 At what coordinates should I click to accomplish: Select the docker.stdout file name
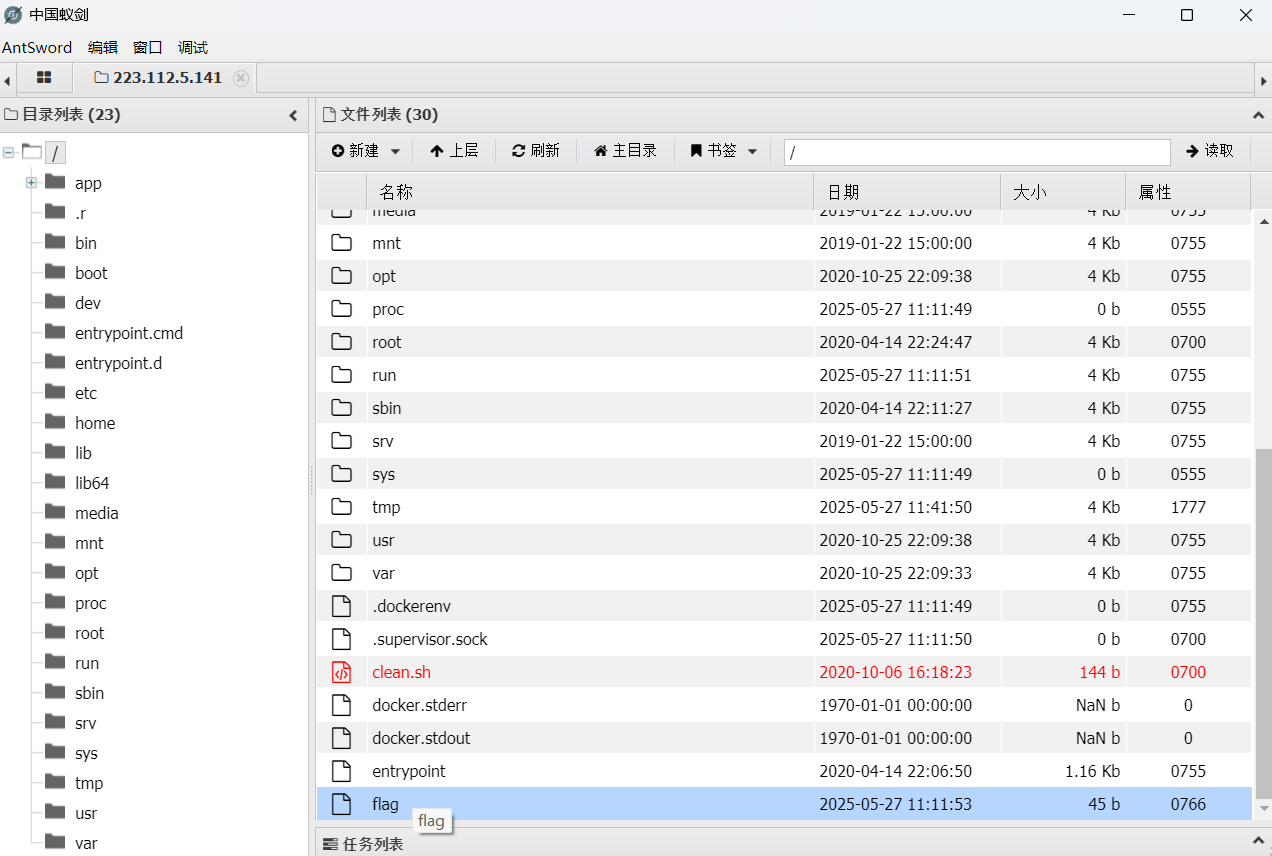tap(421, 738)
